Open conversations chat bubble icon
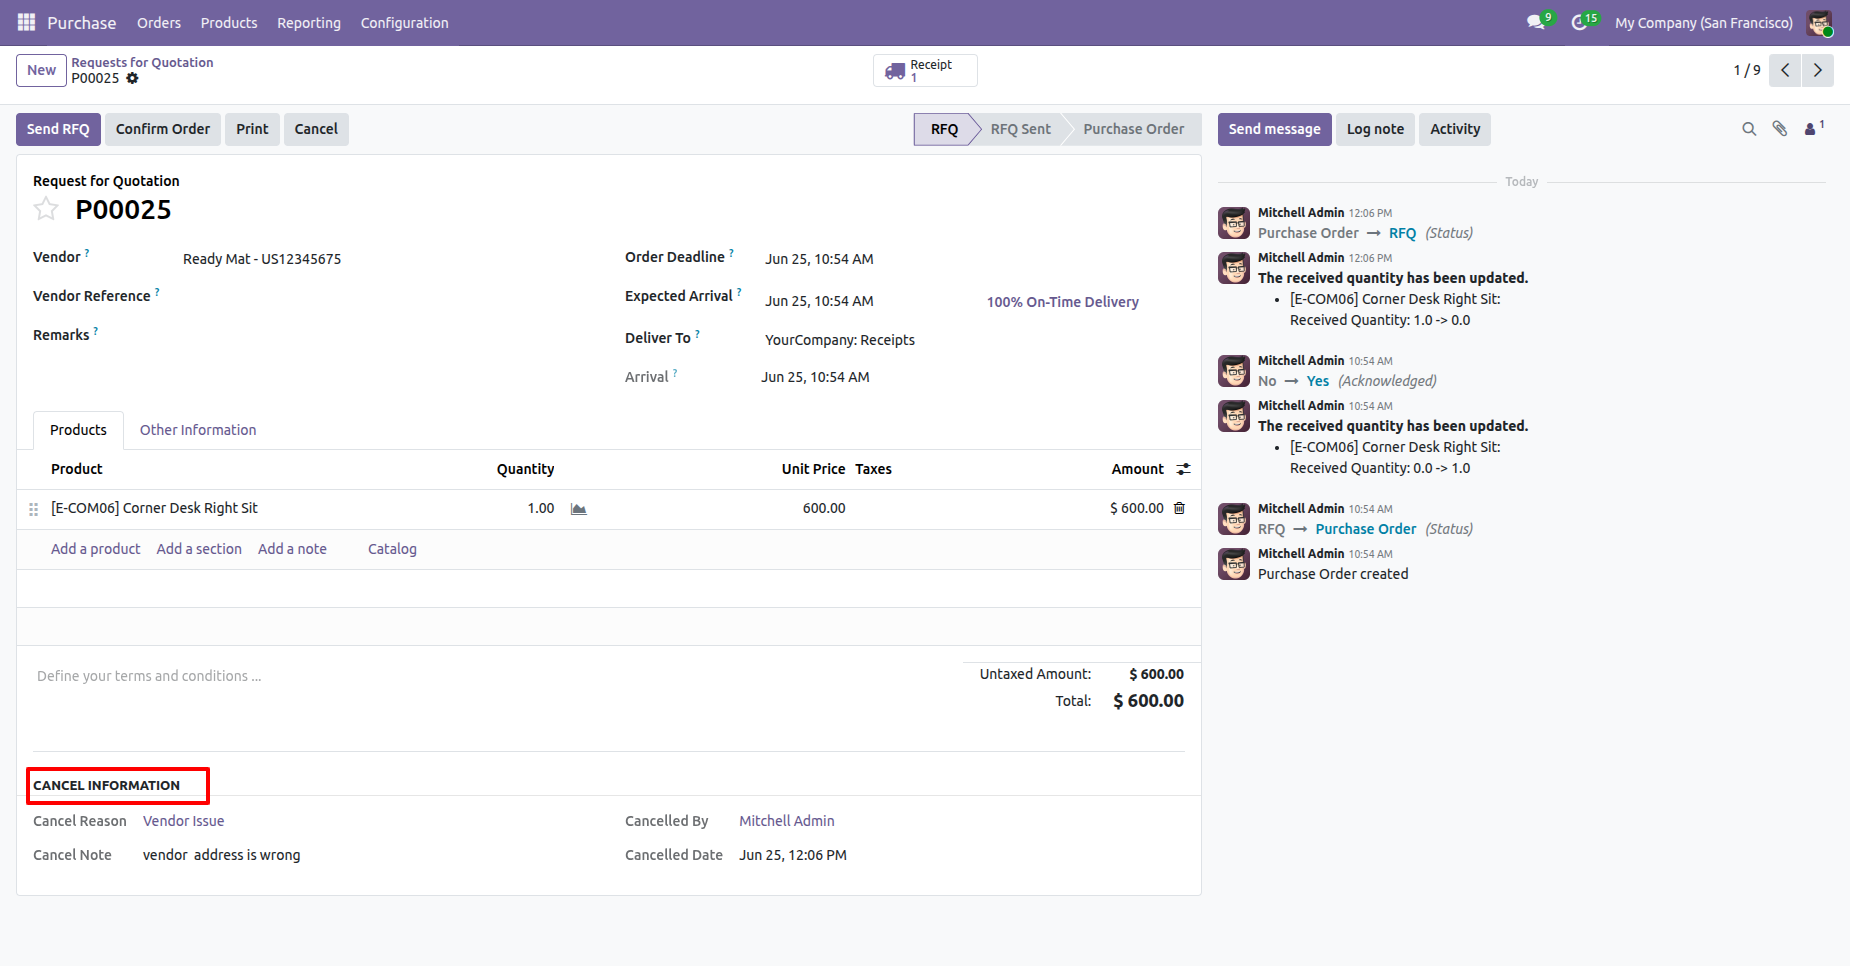 (x=1538, y=22)
